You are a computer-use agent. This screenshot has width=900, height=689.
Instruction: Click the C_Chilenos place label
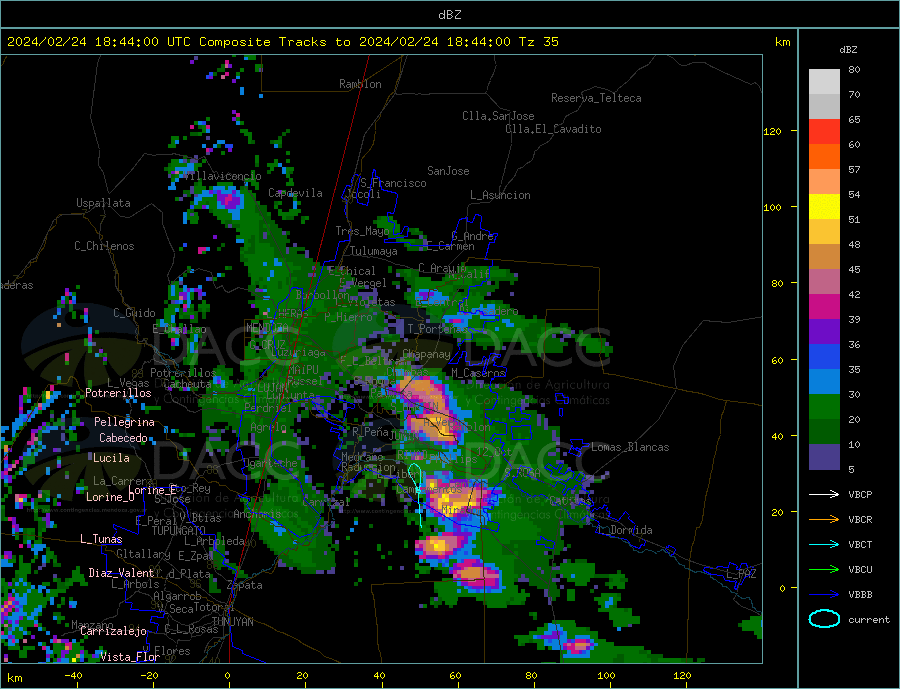pyautogui.click(x=104, y=246)
